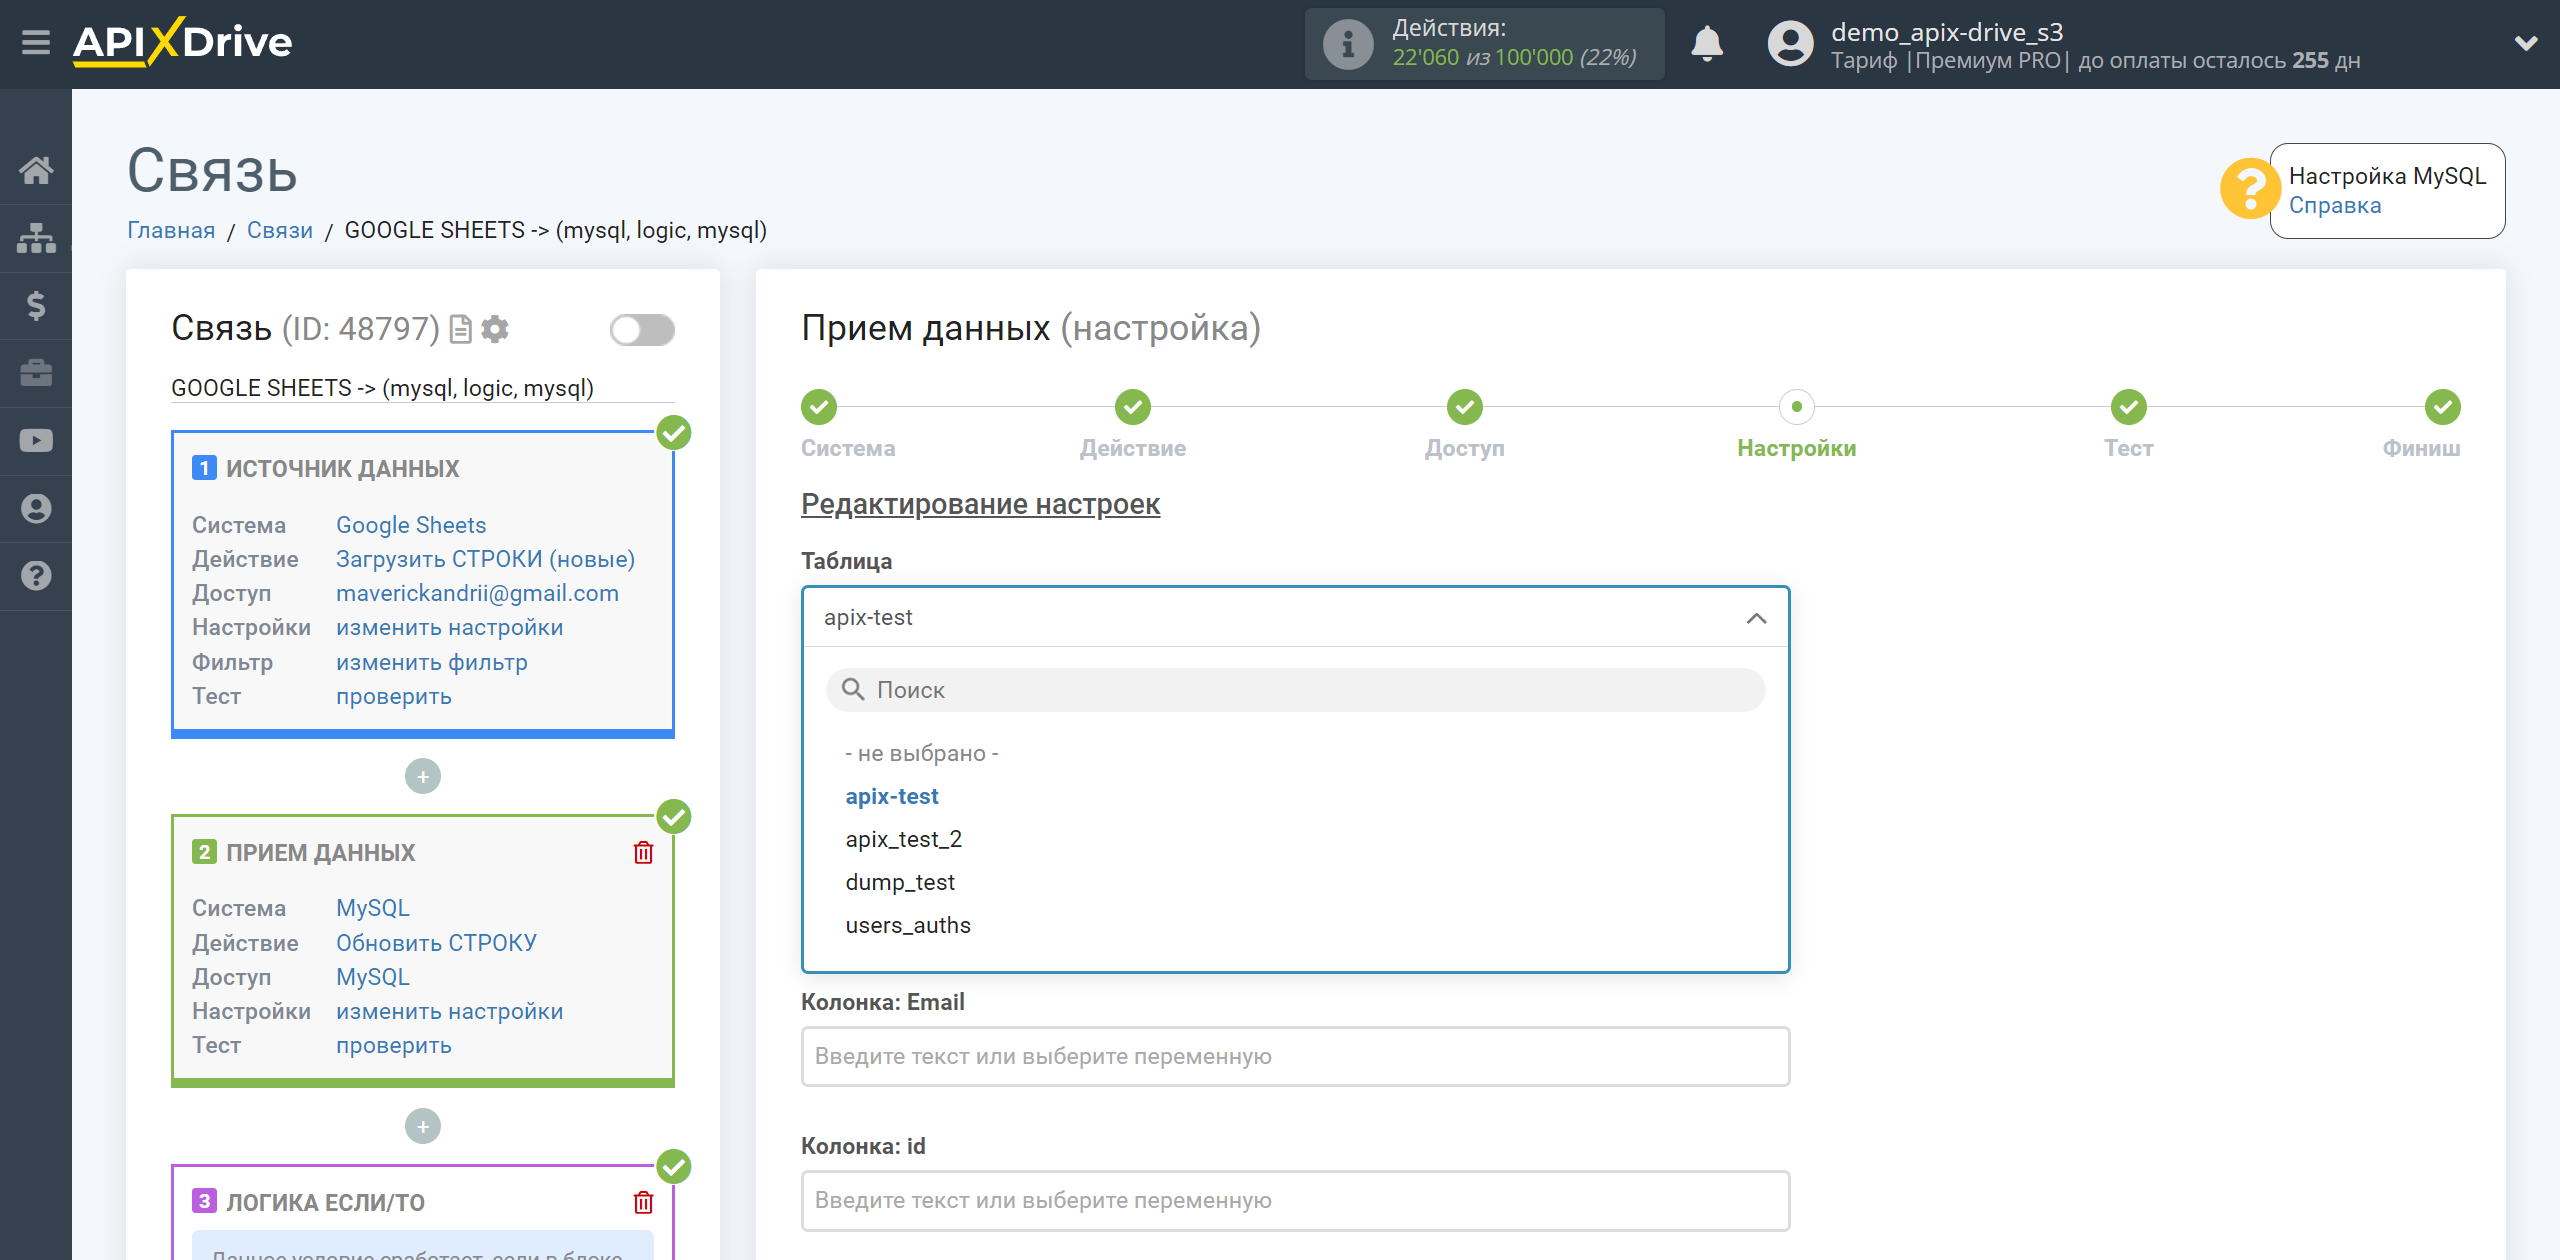Go to Настройки step
This screenshot has width=2560, height=1260.
tap(1797, 407)
